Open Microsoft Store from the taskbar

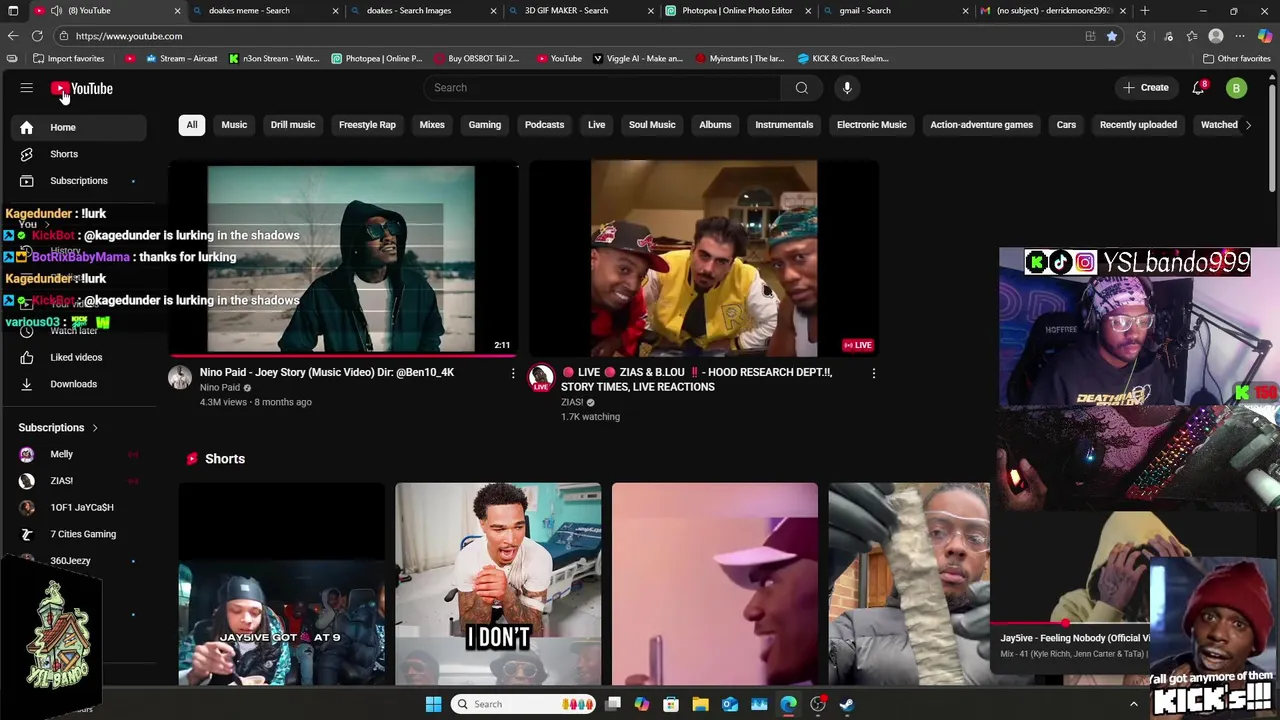671,704
